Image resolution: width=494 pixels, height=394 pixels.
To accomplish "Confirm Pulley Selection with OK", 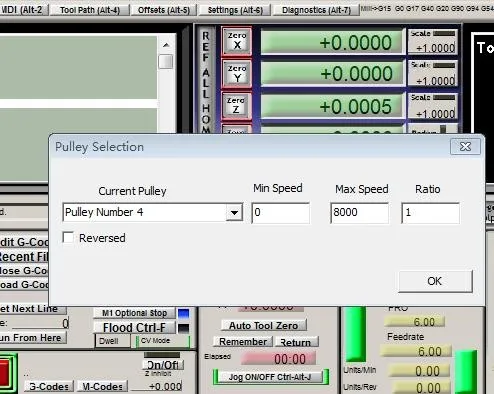I will coord(435,281).
